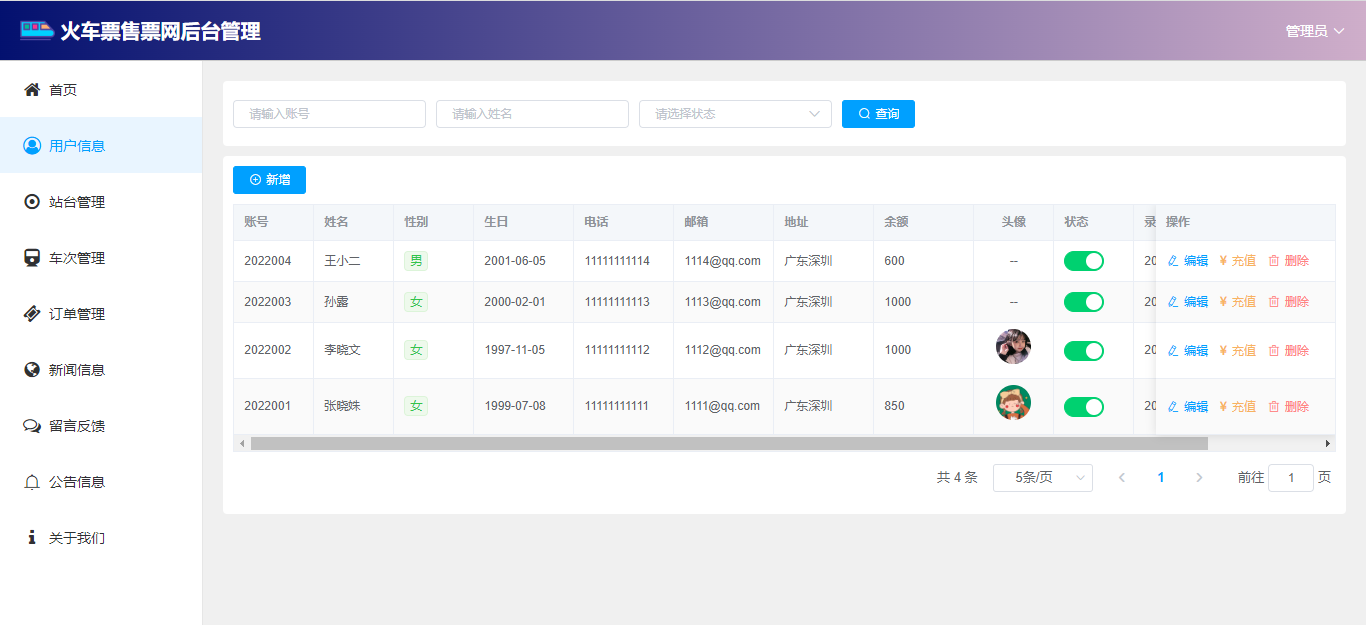Turn off status switch for 张晓姝
Image resolution: width=1366 pixels, height=625 pixels.
point(1083,407)
